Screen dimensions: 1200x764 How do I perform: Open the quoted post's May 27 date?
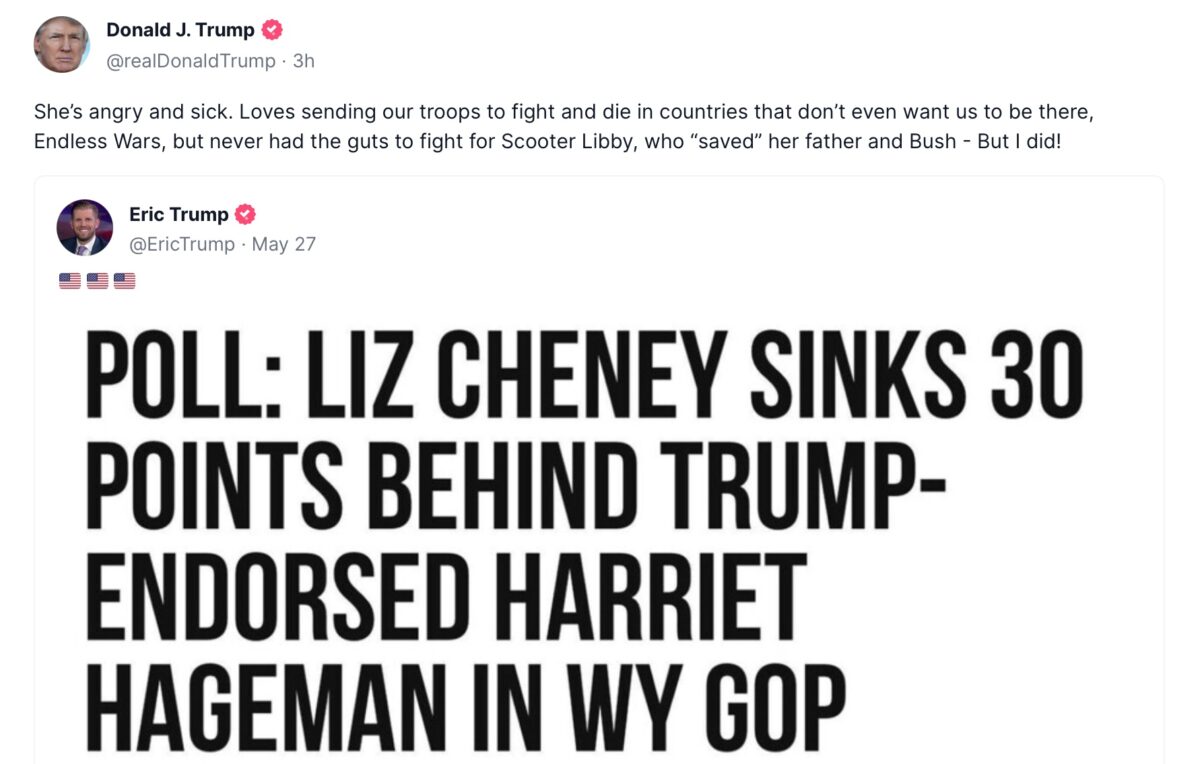tap(284, 244)
